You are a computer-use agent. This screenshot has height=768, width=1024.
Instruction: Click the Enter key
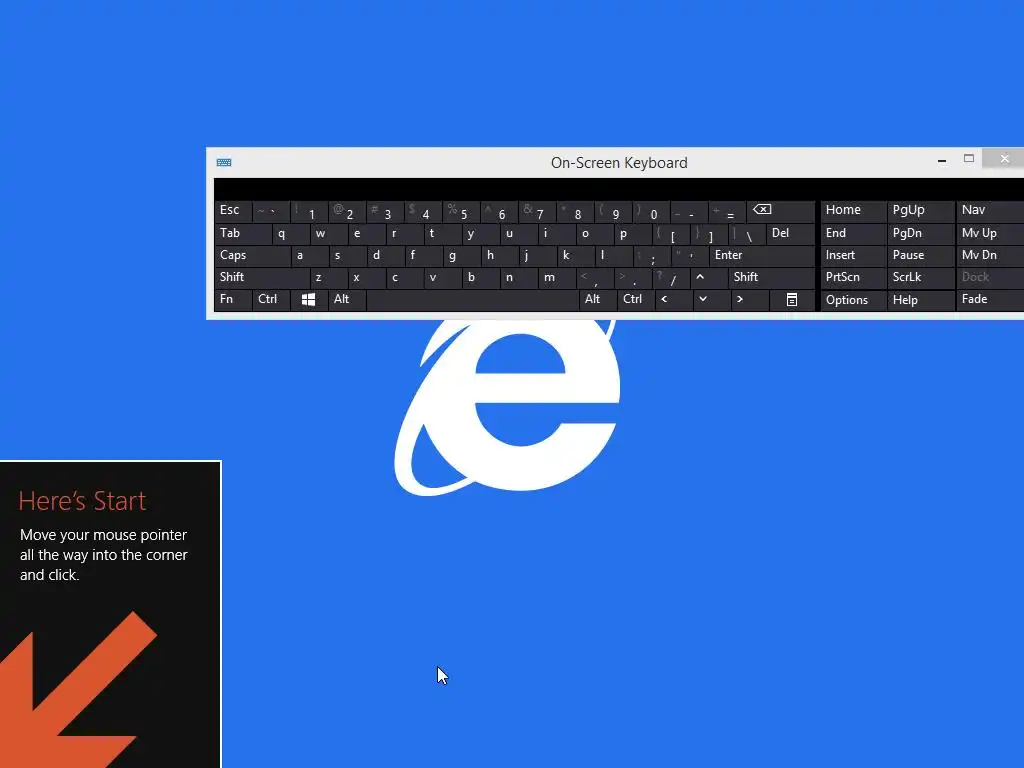pos(761,255)
